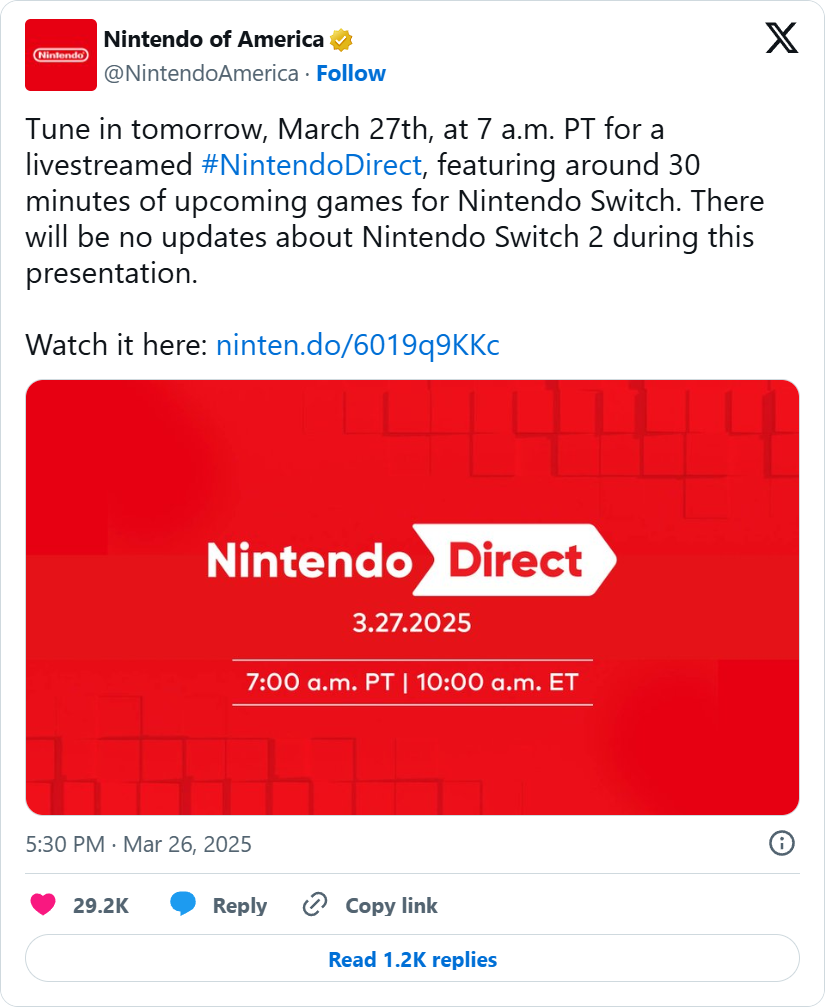Click the chain link icon
Viewport: 825px width, 1007px height.
click(315, 905)
